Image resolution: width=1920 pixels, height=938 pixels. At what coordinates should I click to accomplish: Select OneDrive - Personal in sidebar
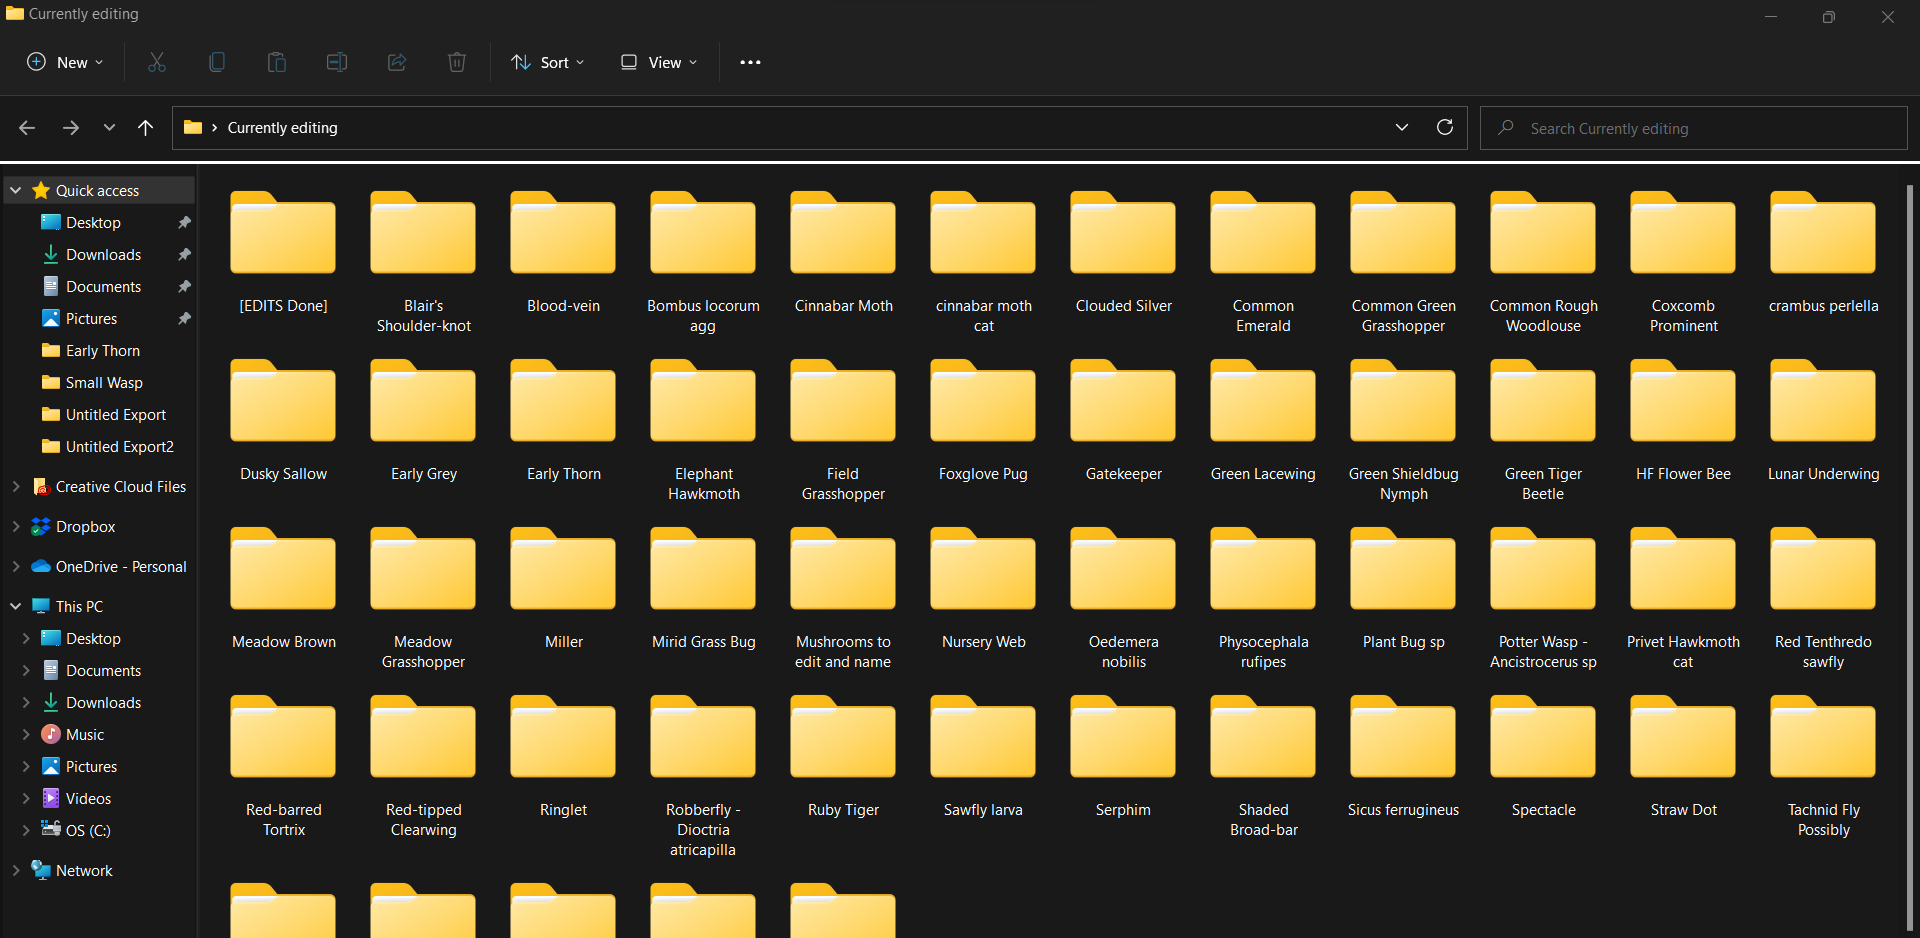tap(121, 567)
